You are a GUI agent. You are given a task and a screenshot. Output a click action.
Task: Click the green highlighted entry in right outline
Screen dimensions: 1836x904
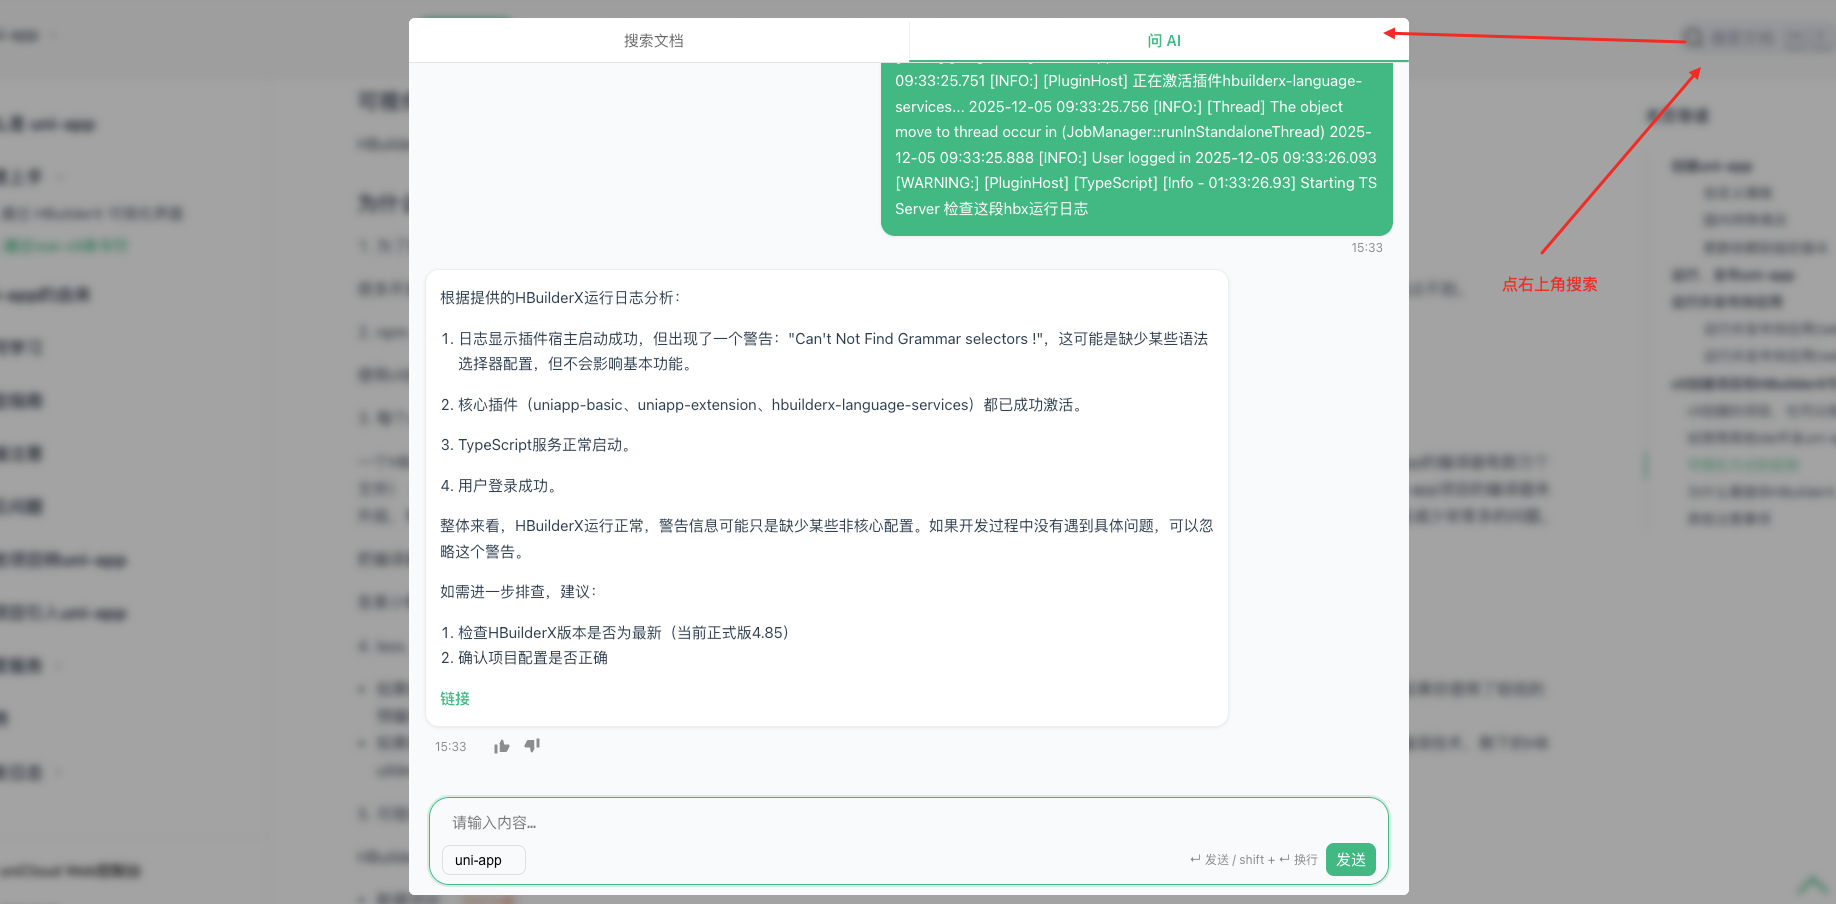click(1743, 464)
